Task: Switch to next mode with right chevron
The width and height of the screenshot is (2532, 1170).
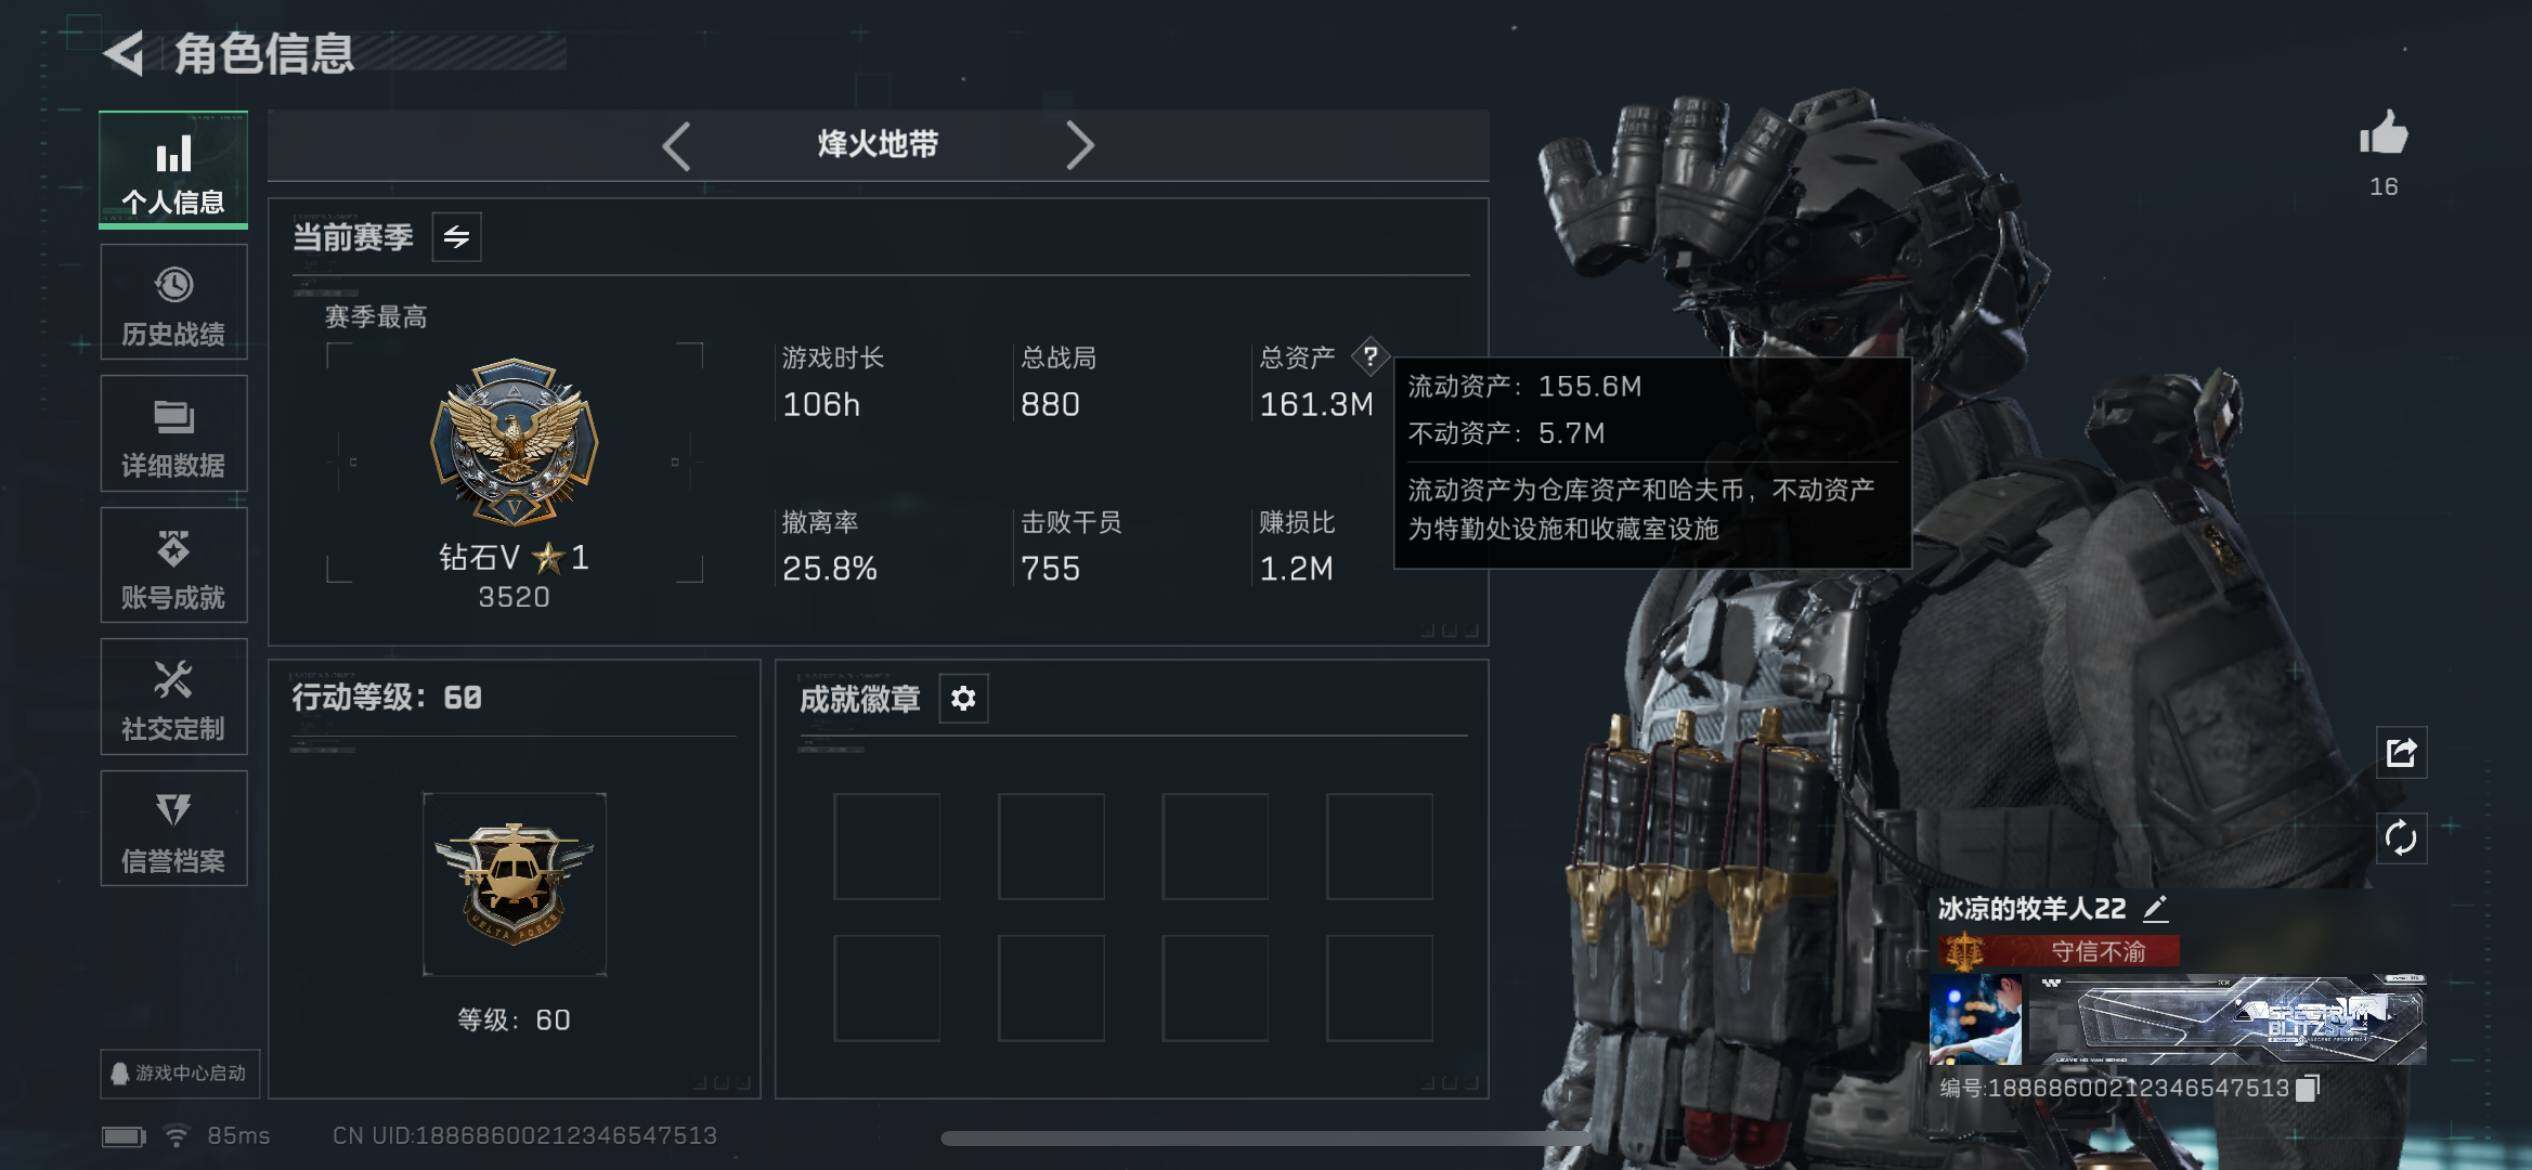Action: (x=1079, y=146)
